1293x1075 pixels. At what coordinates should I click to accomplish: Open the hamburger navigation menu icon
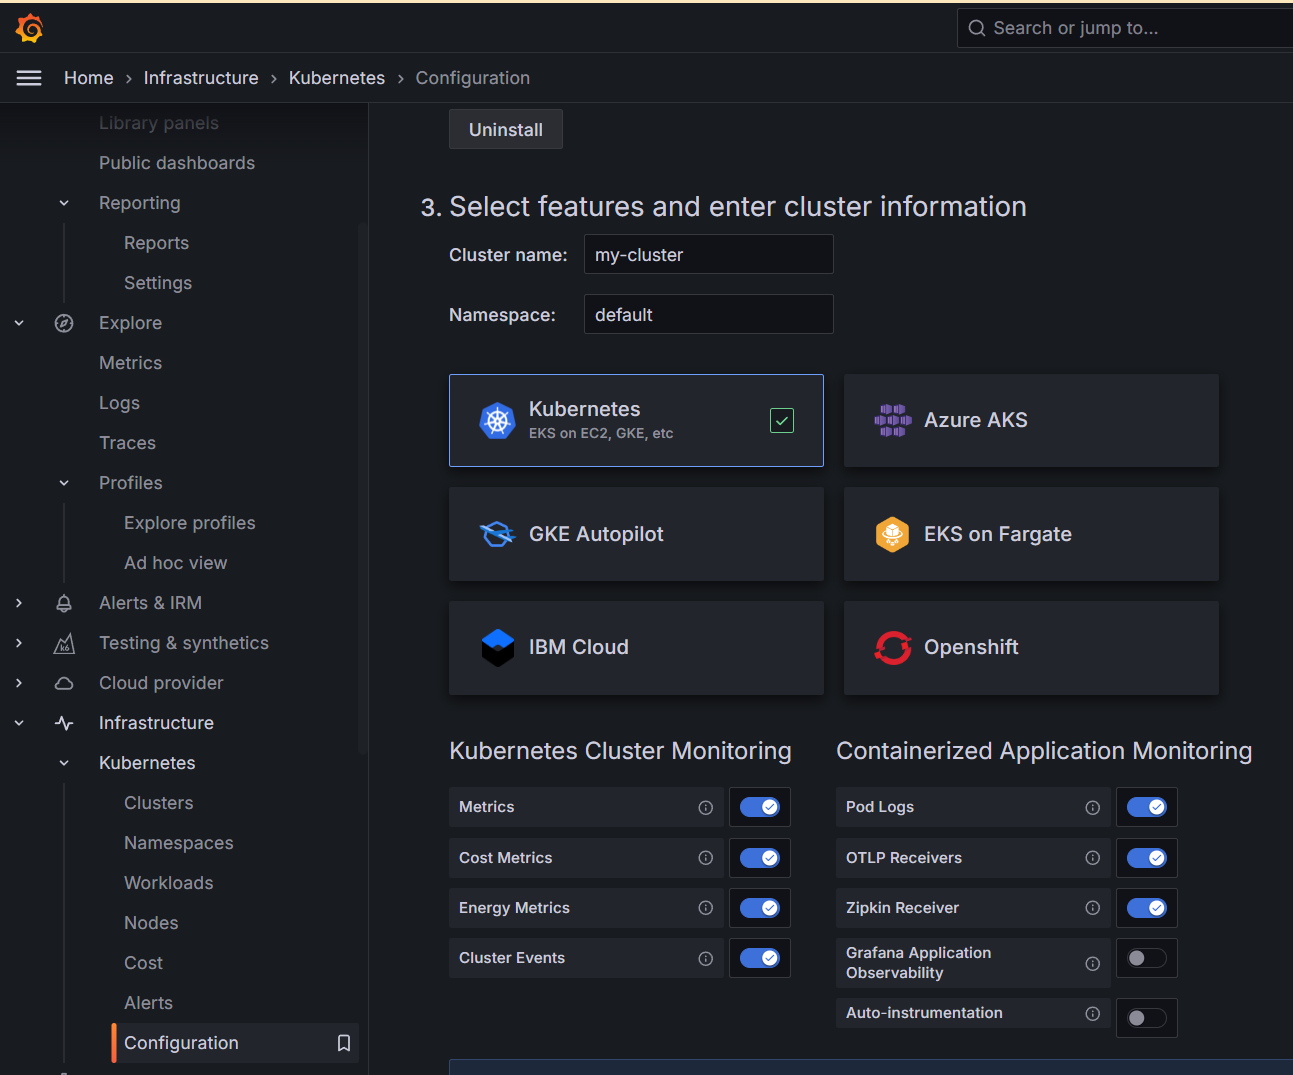[x=29, y=78]
